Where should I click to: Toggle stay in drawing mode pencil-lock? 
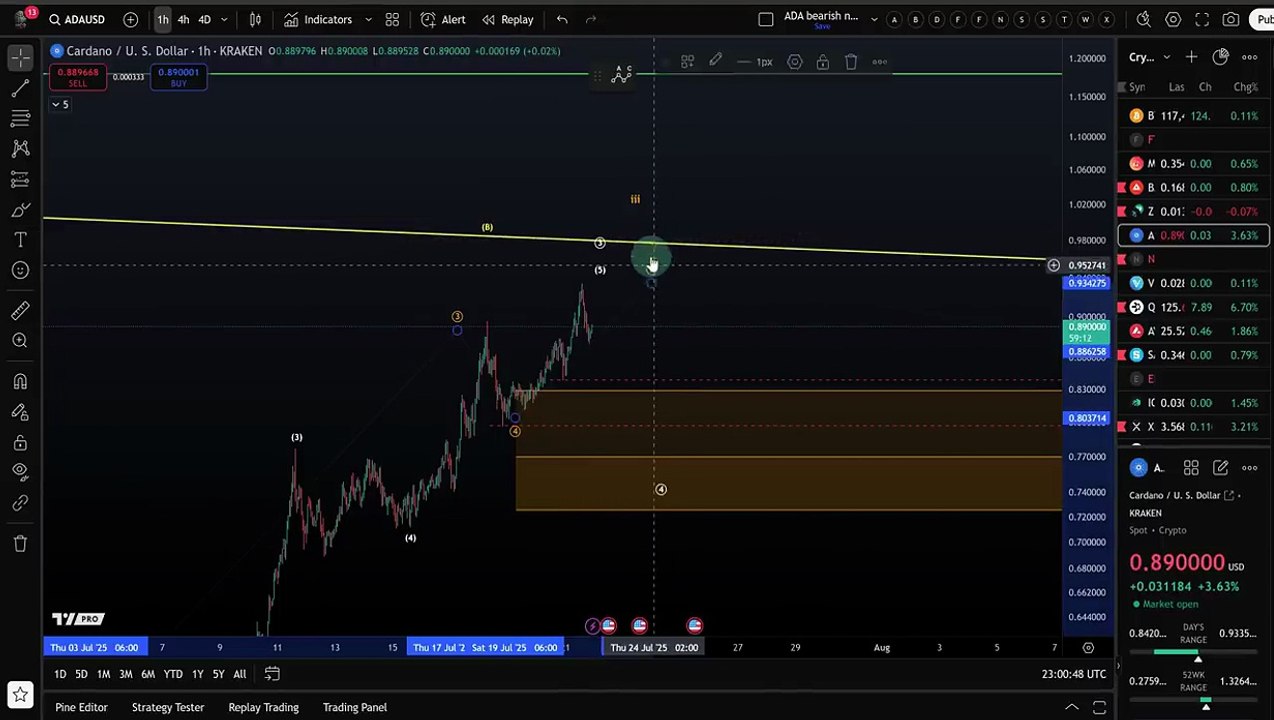coord(20,412)
